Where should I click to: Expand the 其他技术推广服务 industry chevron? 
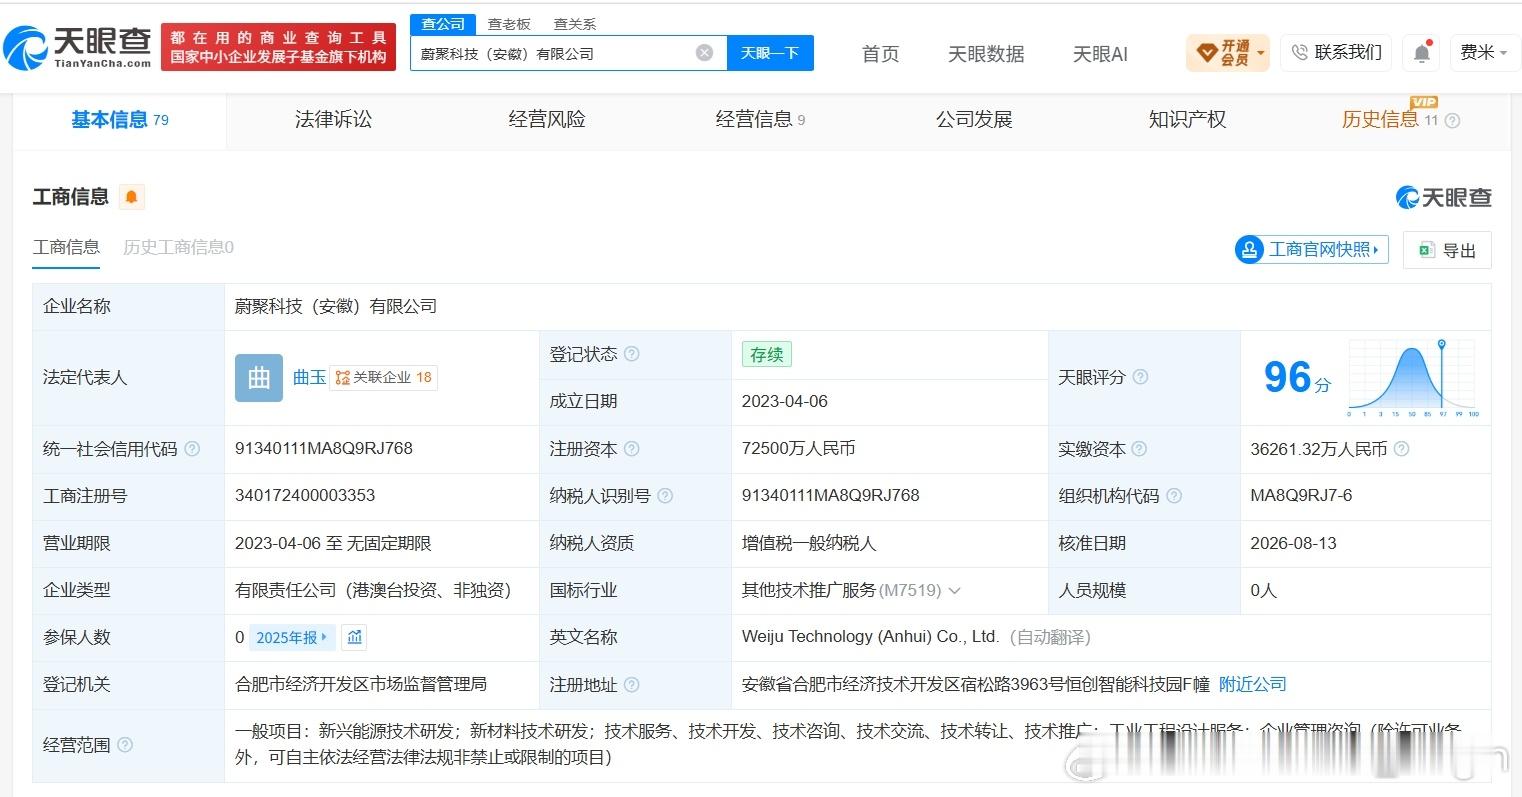point(954,591)
